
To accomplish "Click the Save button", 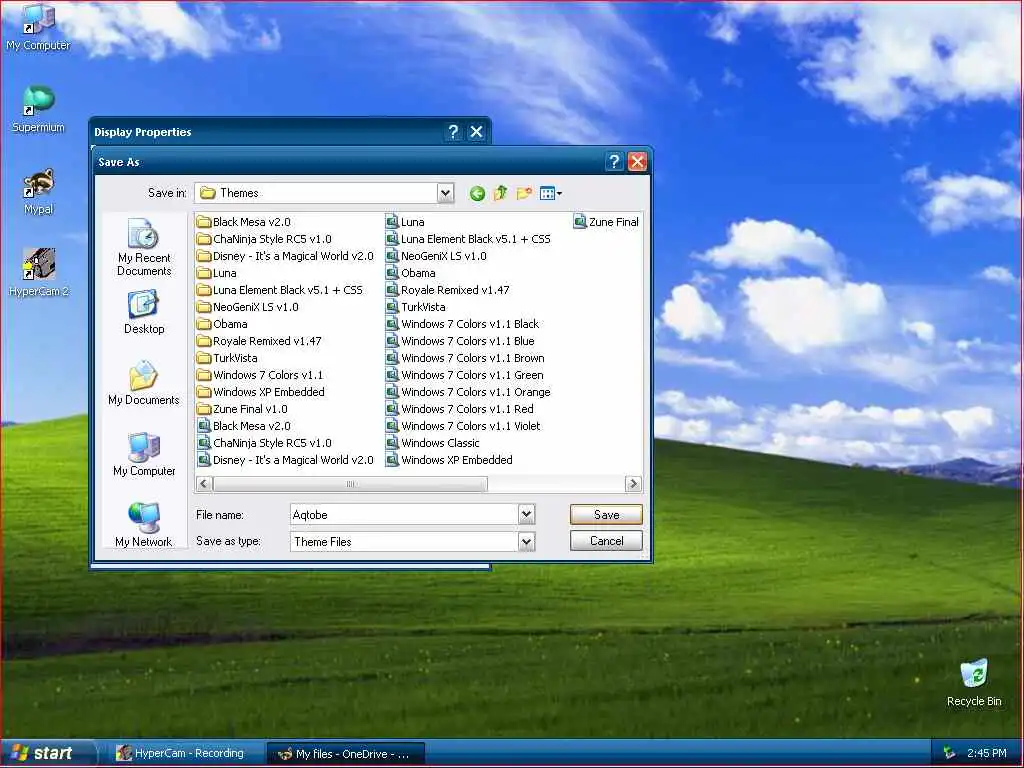I will click(606, 515).
